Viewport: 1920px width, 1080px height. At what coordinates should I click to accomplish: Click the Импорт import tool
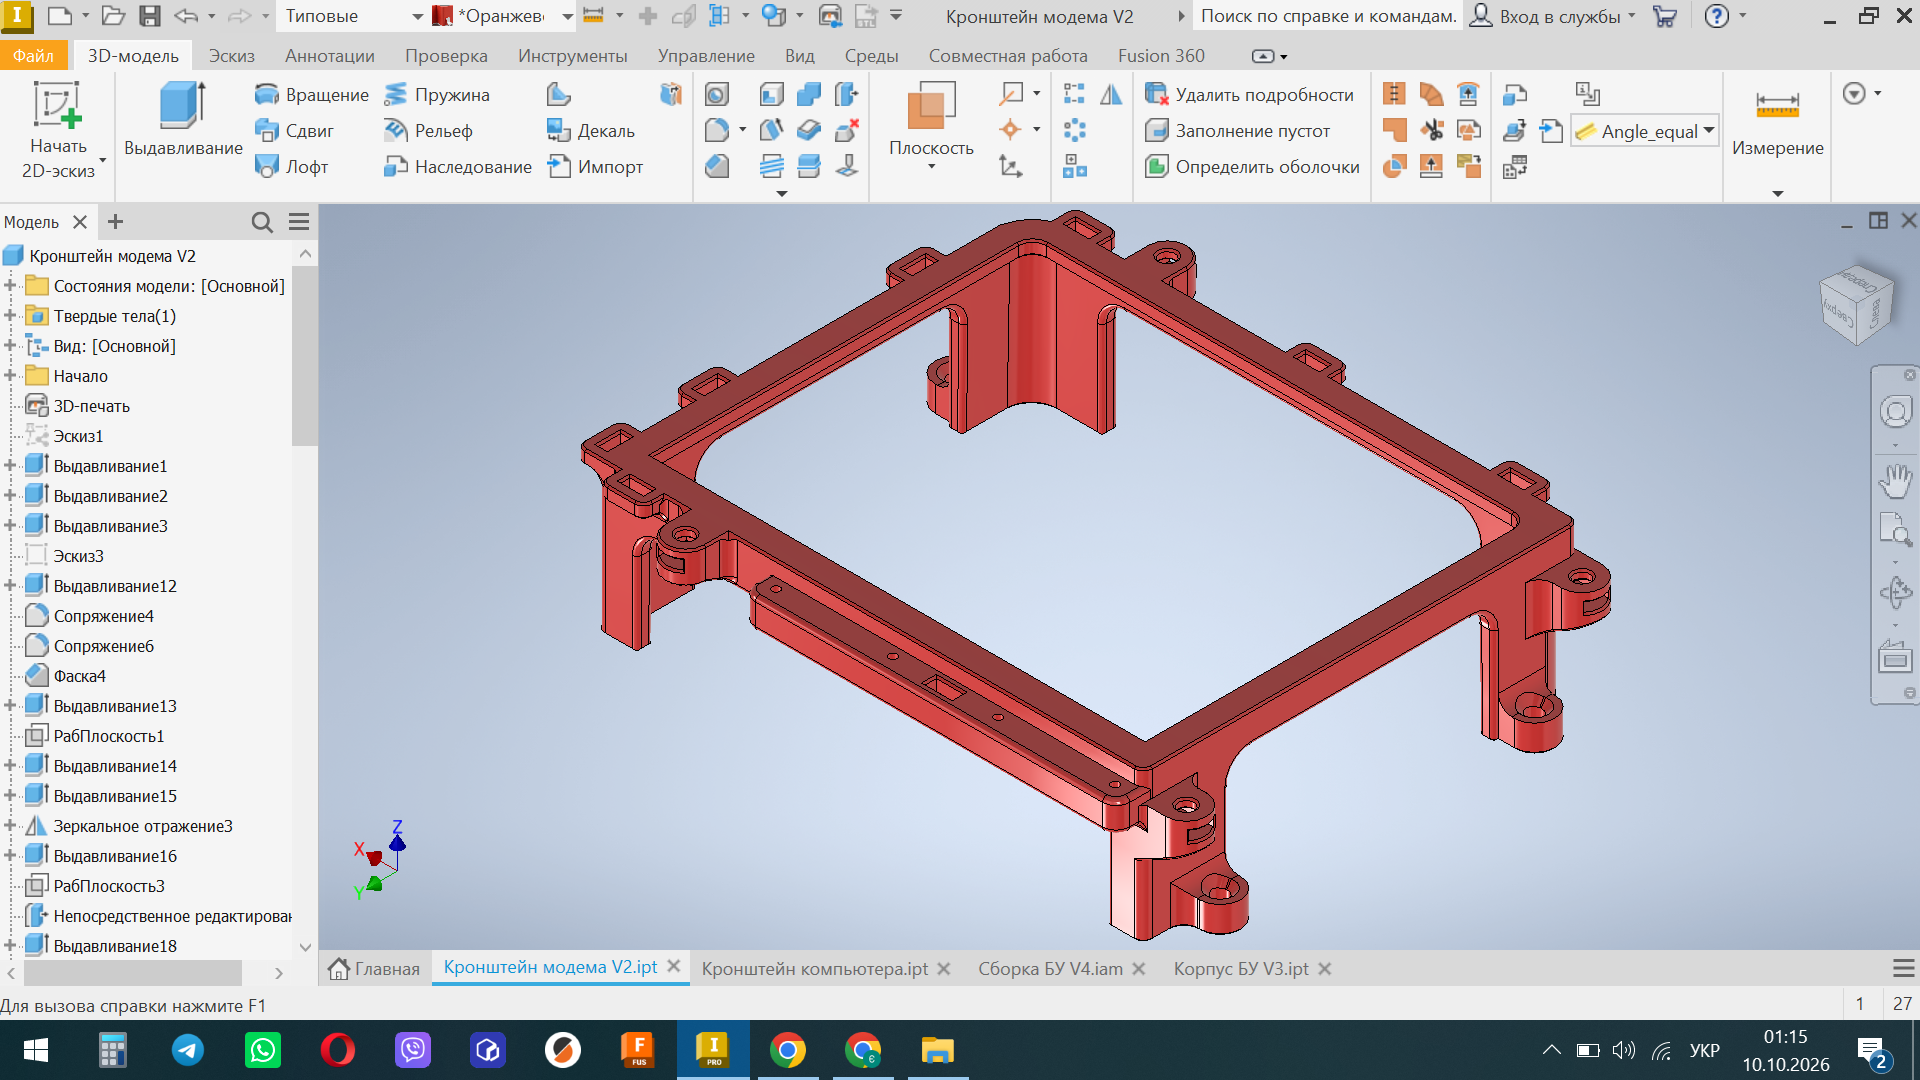[595, 167]
